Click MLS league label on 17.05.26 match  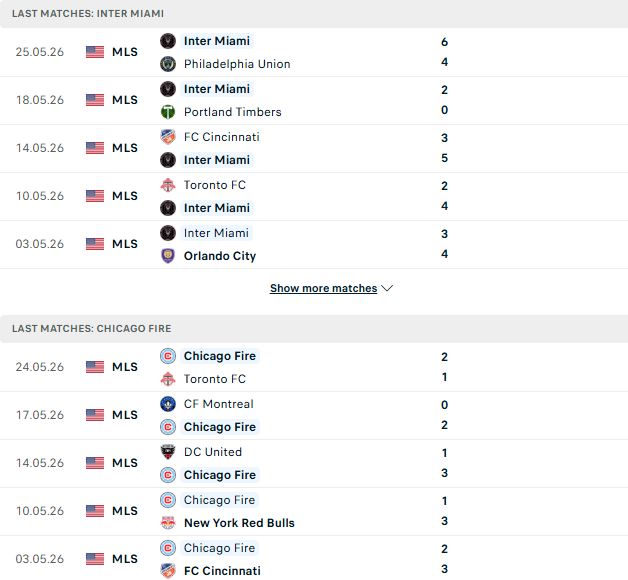pos(125,415)
